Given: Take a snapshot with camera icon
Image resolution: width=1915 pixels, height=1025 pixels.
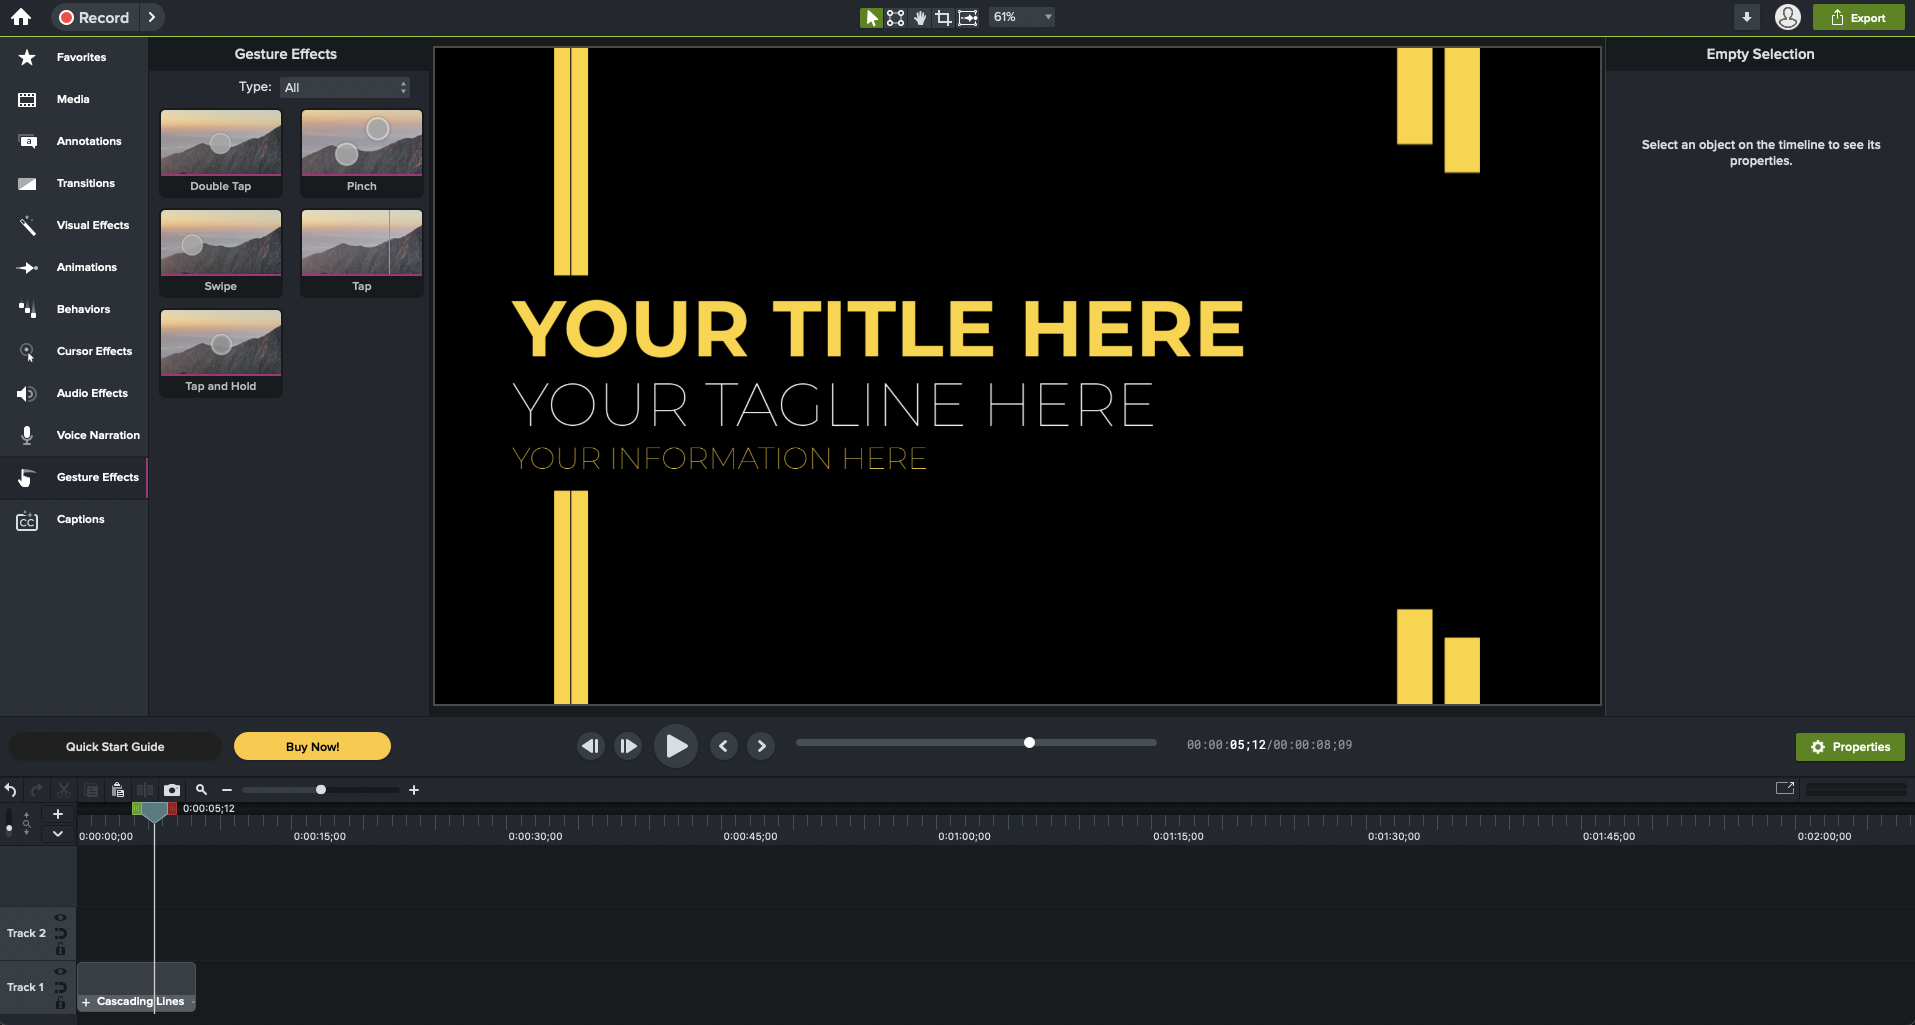Looking at the screenshot, I should pos(172,790).
